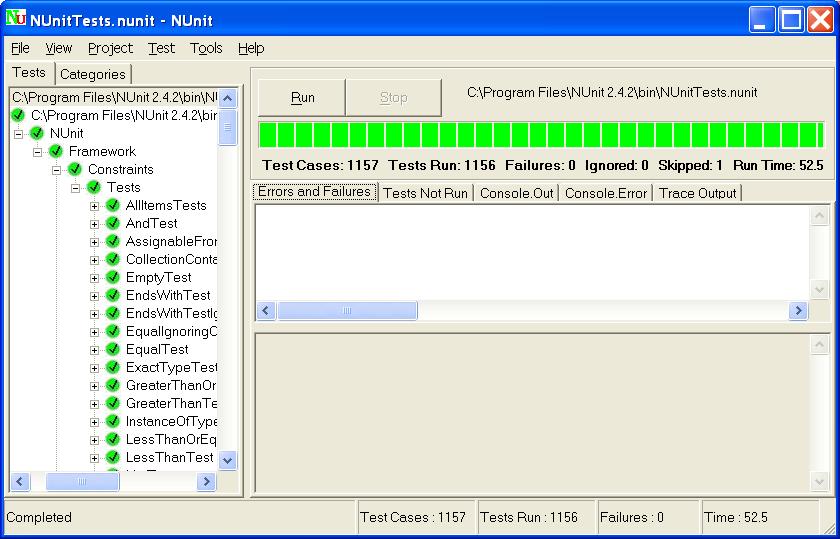Select the EqualIgnoringC tree item

click(171, 331)
